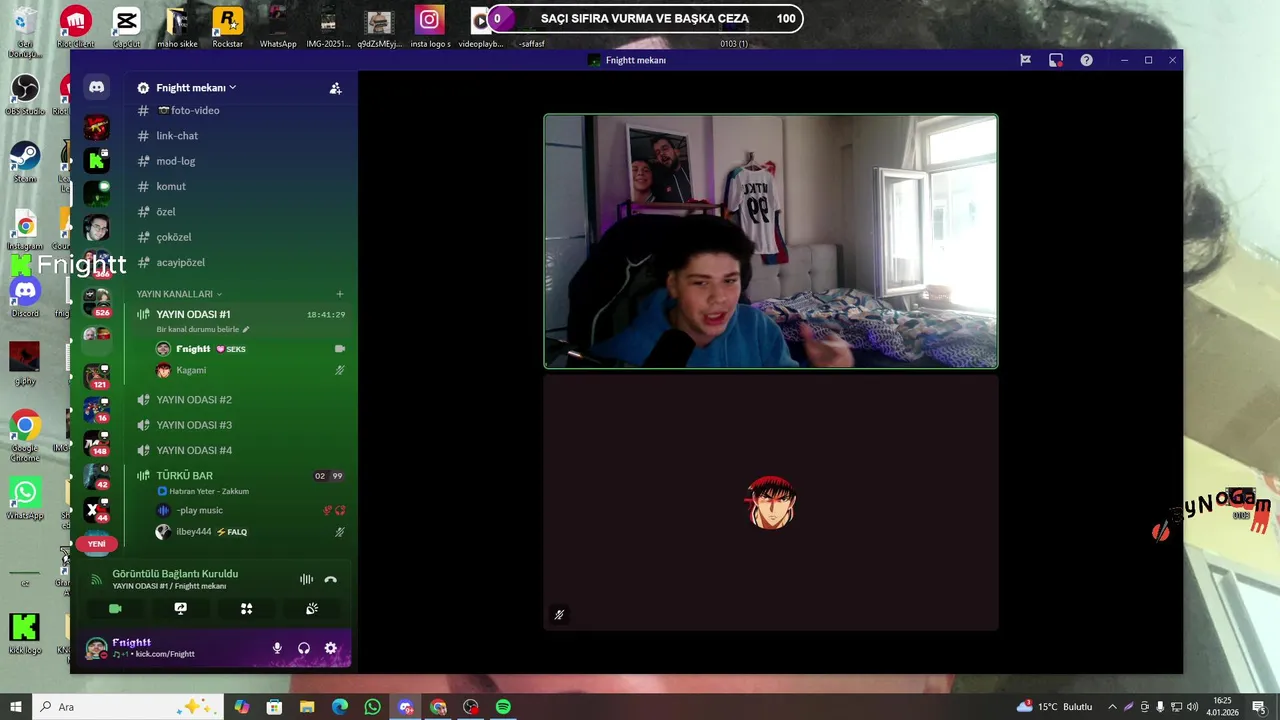Open the Steam desktop shortcut
Image resolution: width=1280 pixels, height=720 pixels.
coord(24,162)
